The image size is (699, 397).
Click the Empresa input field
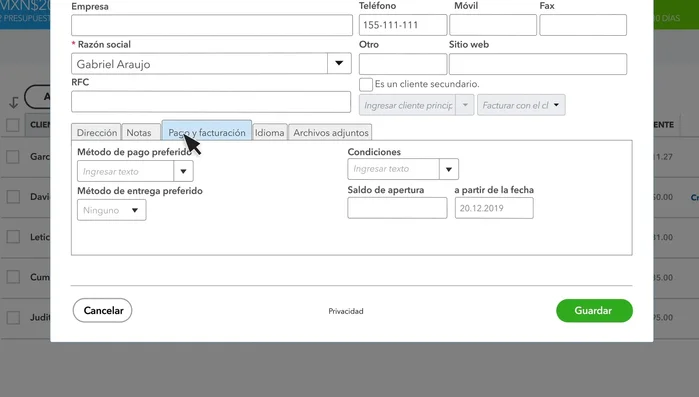(x=212, y=25)
